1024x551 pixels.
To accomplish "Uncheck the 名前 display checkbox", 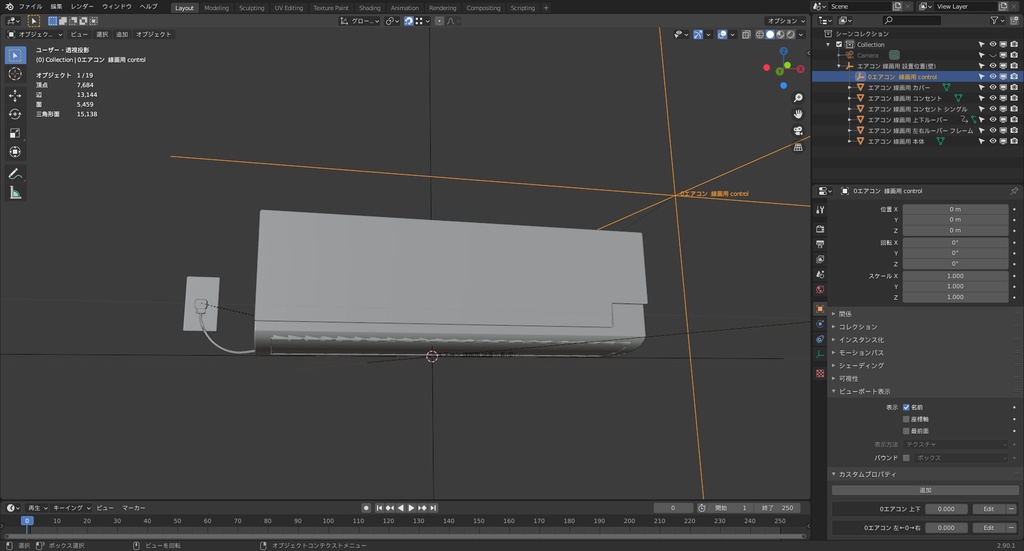I will (x=906, y=407).
